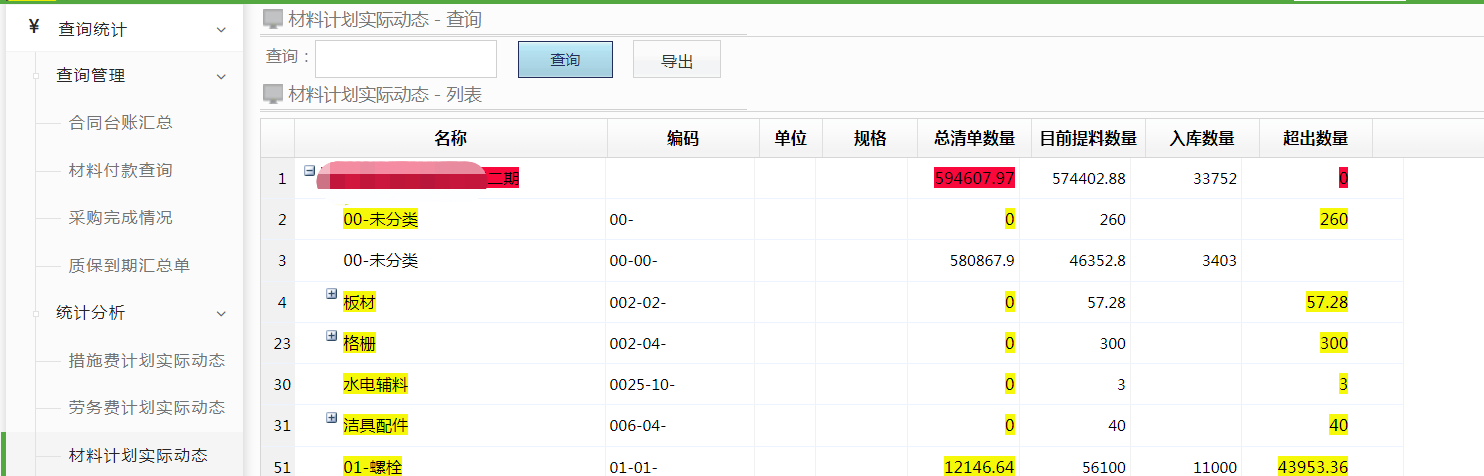This screenshot has height=476, width=1484.
Task: Click the monitor icon next to 材料计划实际动态 - 查询
Action: click(x=272, y=19)
